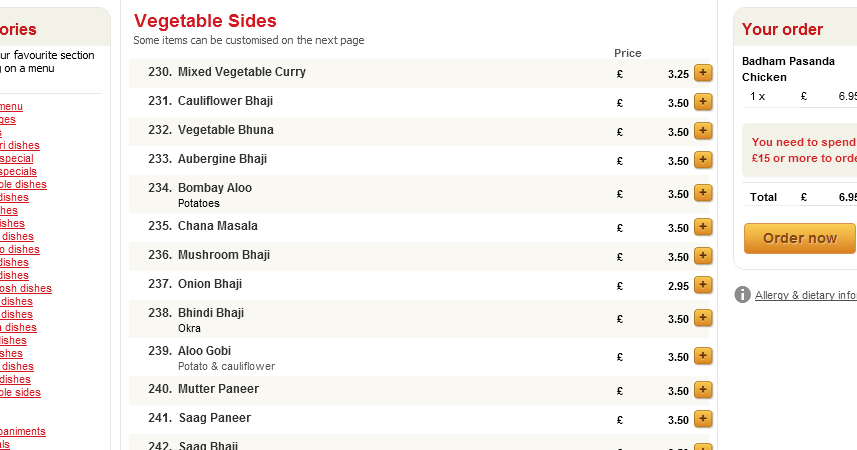Click the Mixed Vegetable Curry name
Viewport: 857px width, 450px height.
[241, 72]
